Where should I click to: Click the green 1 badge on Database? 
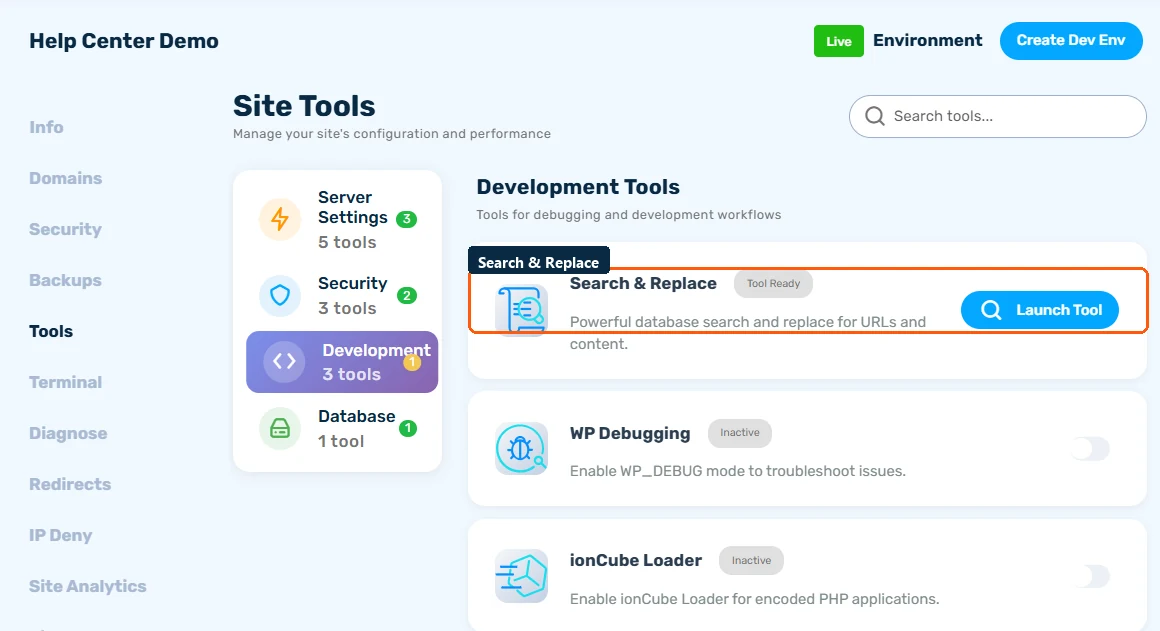pyautogui.click(x=408, y=428)
